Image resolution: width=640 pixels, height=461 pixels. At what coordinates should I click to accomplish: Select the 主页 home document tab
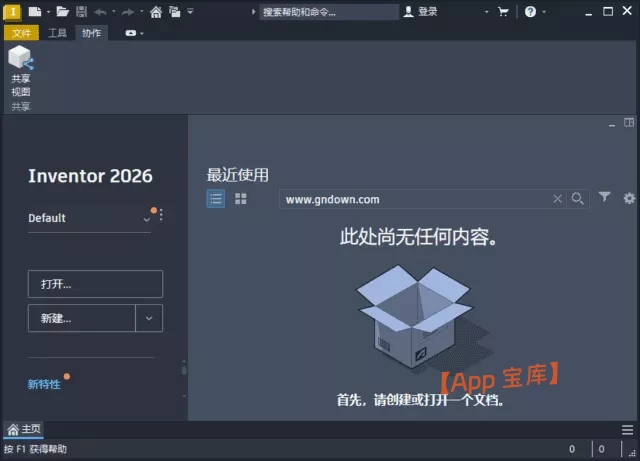point(24,429)
